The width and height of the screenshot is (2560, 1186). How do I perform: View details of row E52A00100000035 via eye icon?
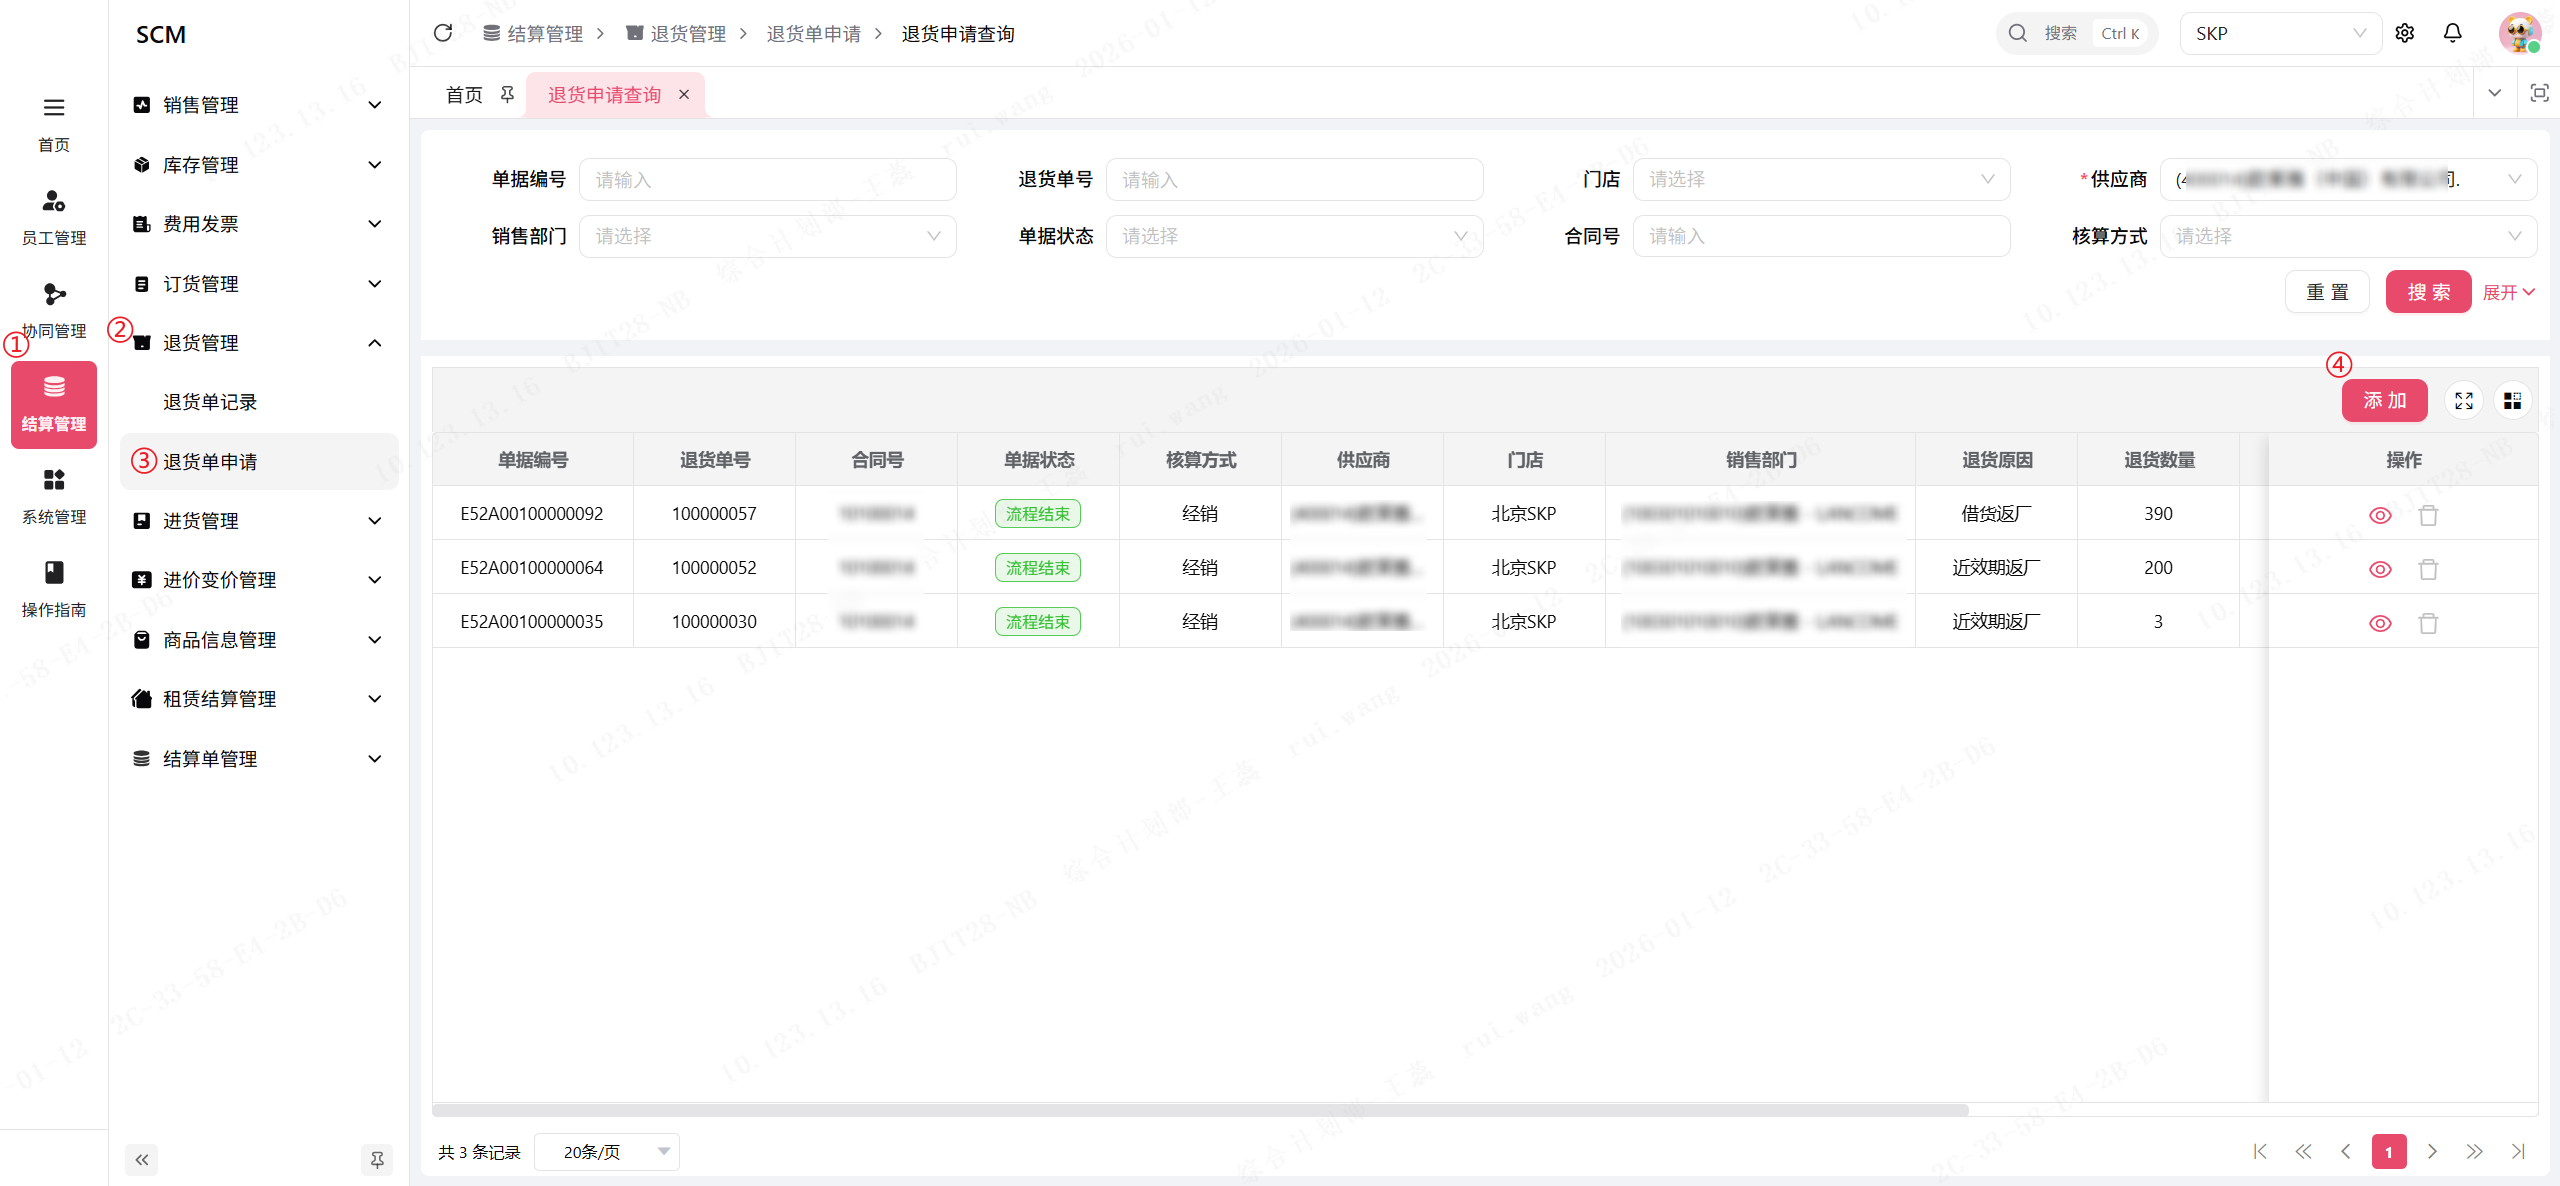pyautogui.click(x=2380, y=623)
